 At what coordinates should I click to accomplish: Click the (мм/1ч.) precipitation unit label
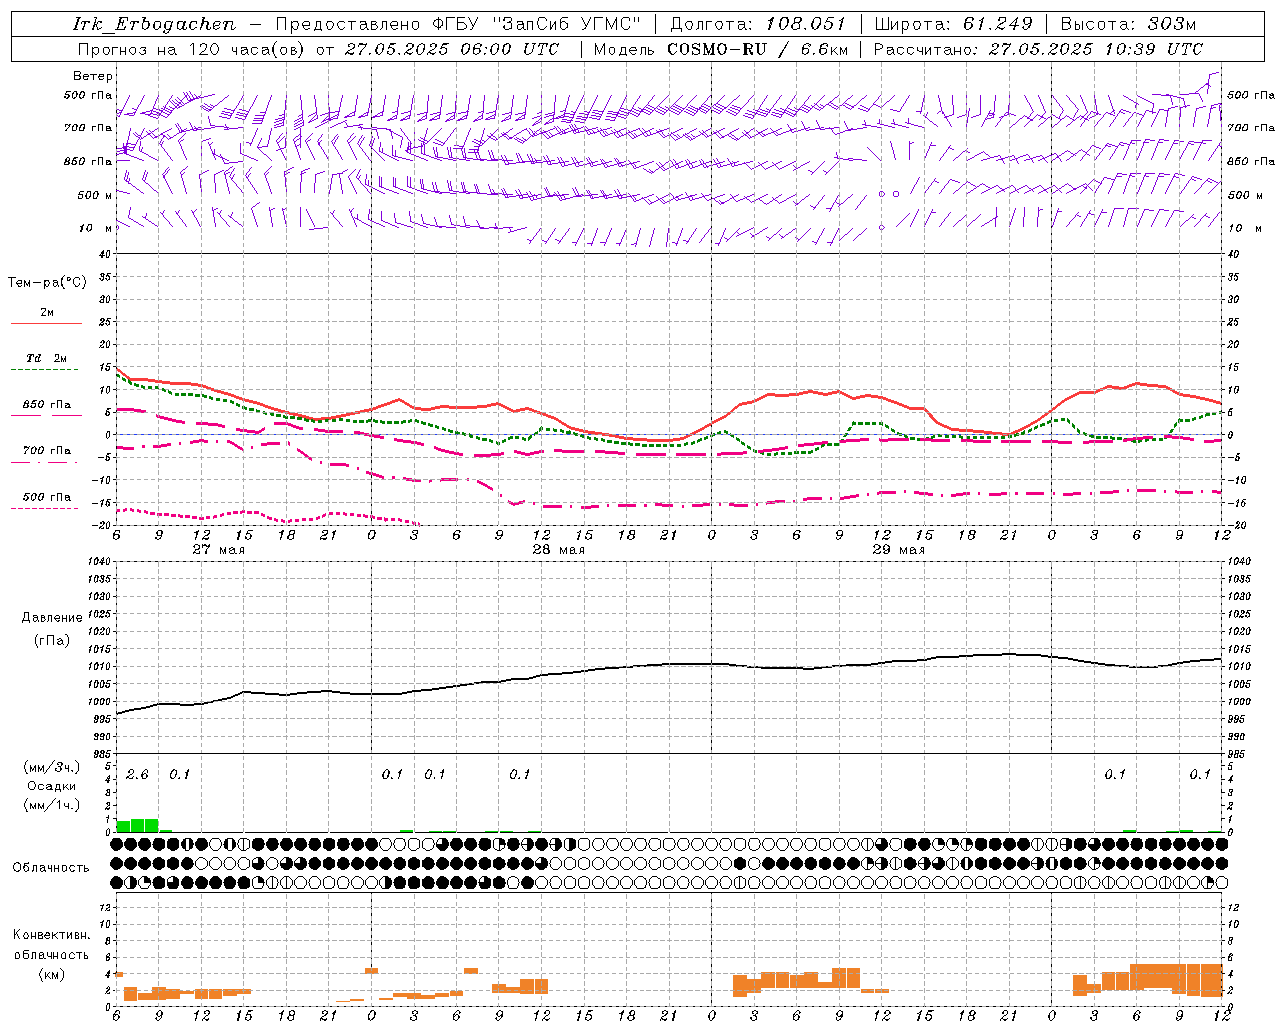click(51, 805)
